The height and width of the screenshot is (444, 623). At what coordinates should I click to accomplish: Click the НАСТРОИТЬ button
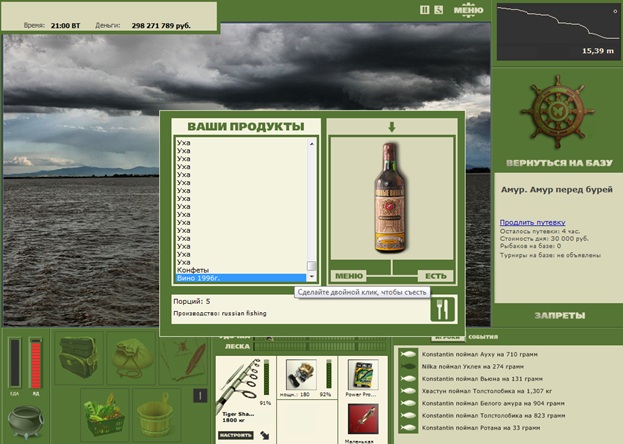tap(236, 435)
